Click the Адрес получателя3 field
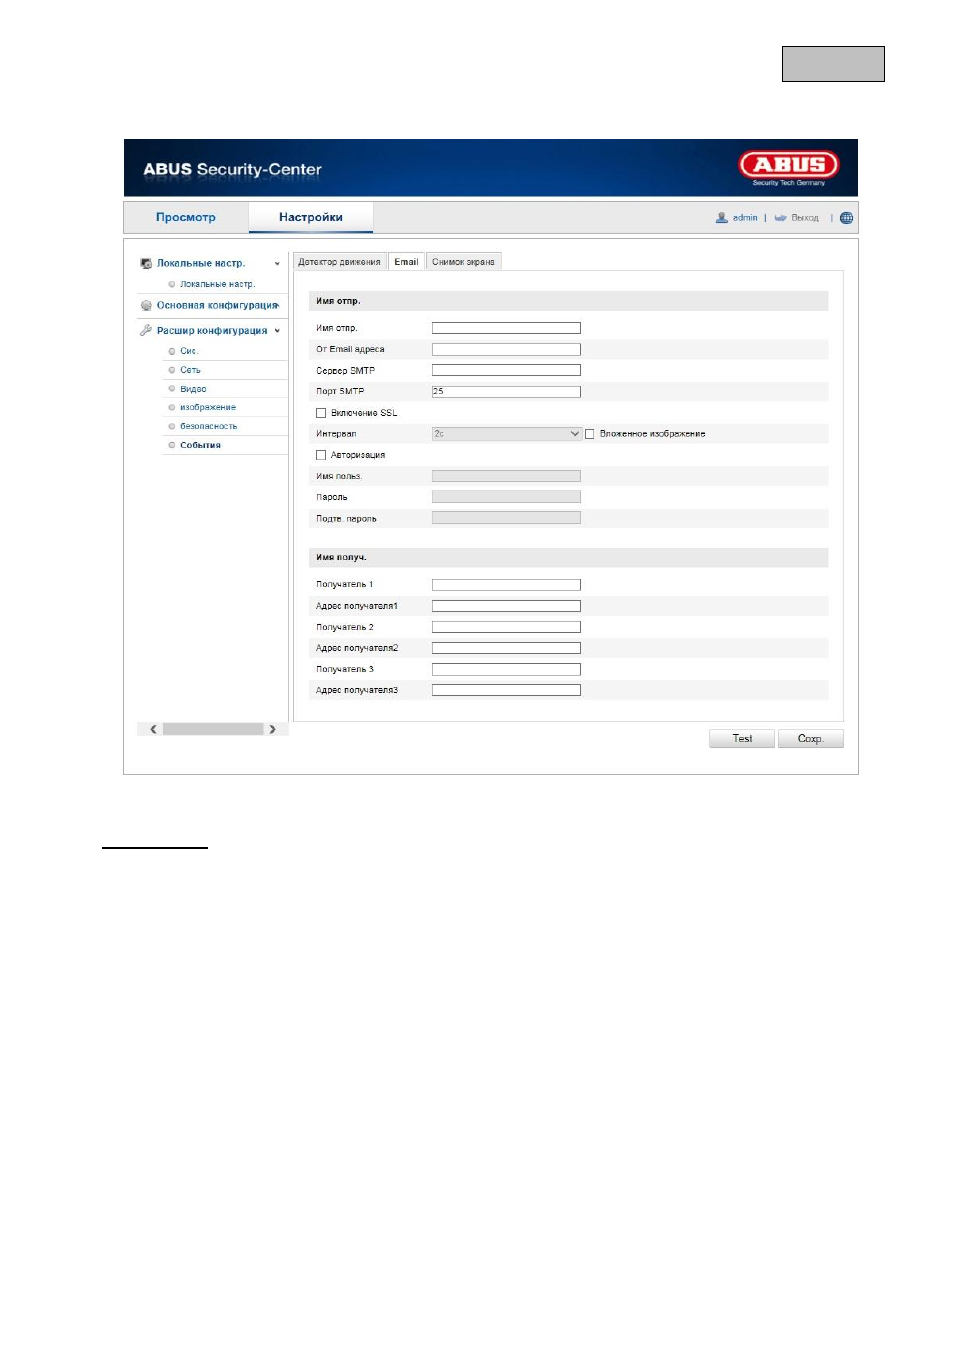This screenshot has height=1350, width=955. [x=506, y=690]
